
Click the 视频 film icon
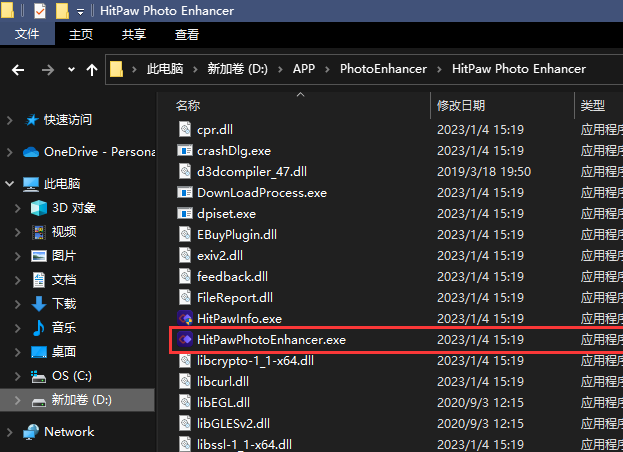39,232
